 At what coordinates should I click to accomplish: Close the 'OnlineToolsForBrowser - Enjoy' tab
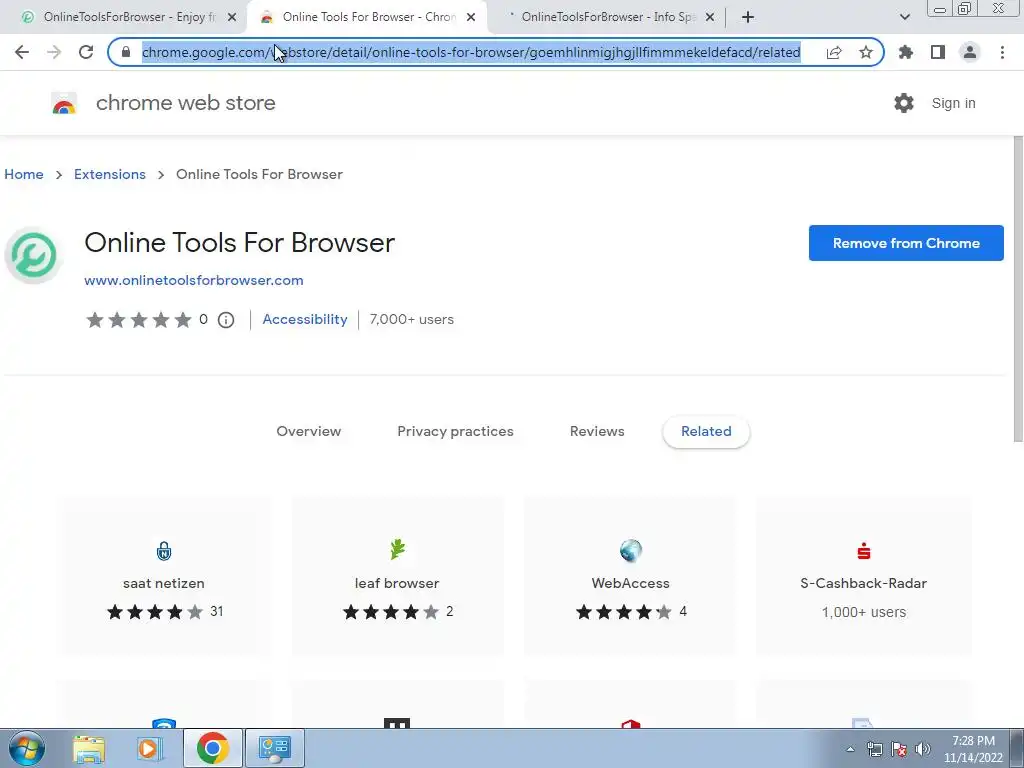[x=232, y=17]
